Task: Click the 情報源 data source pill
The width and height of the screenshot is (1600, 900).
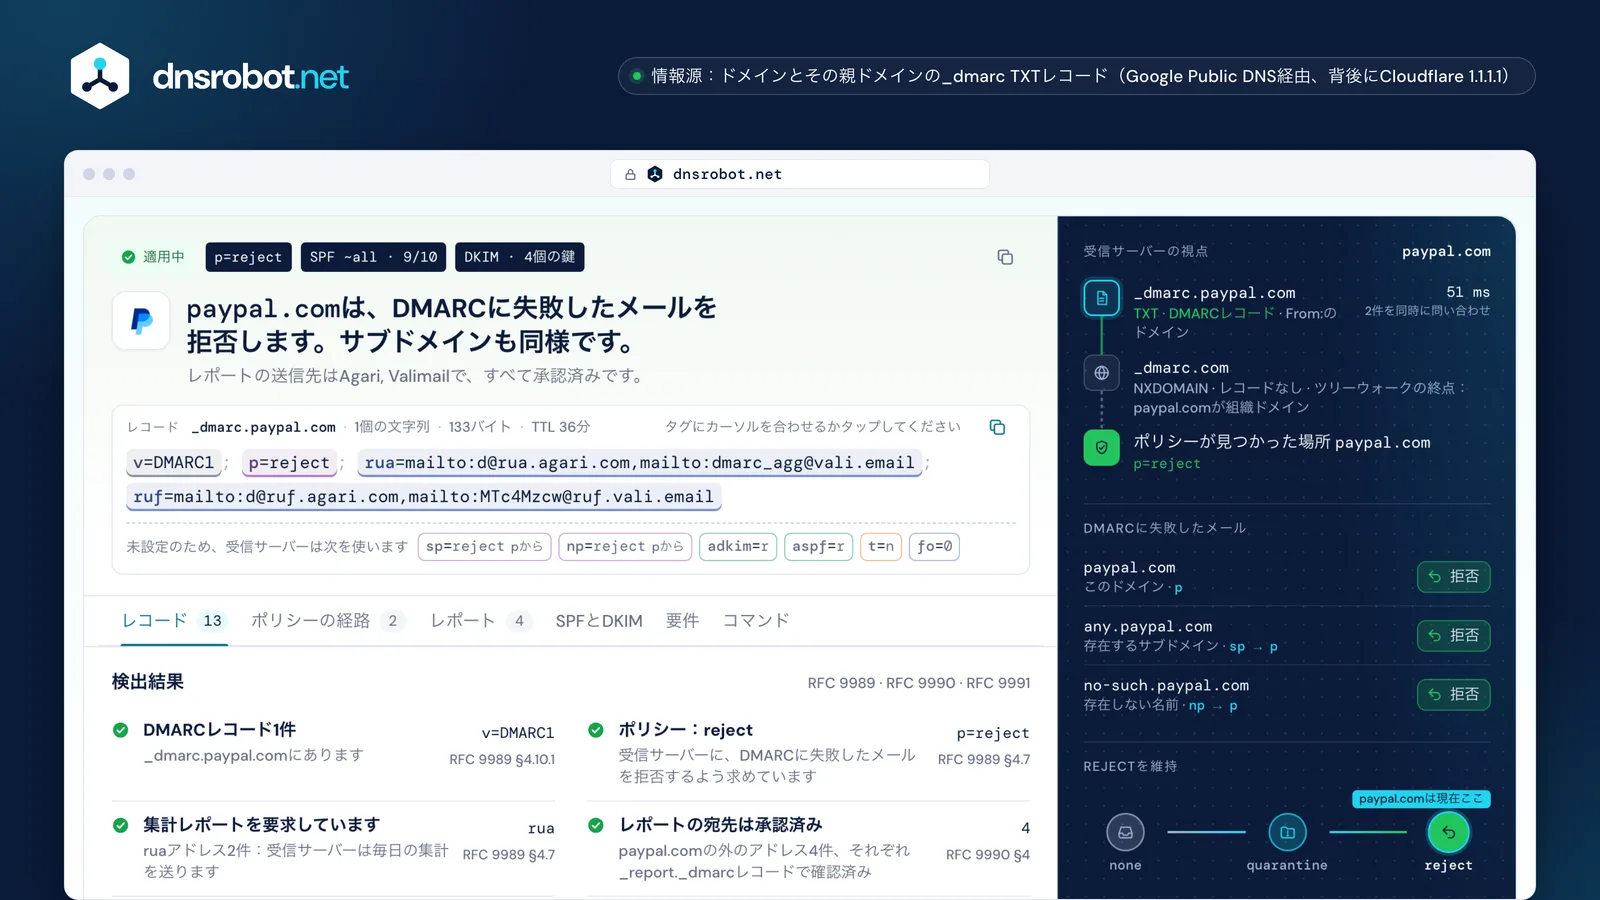Action: point(1076,76)
